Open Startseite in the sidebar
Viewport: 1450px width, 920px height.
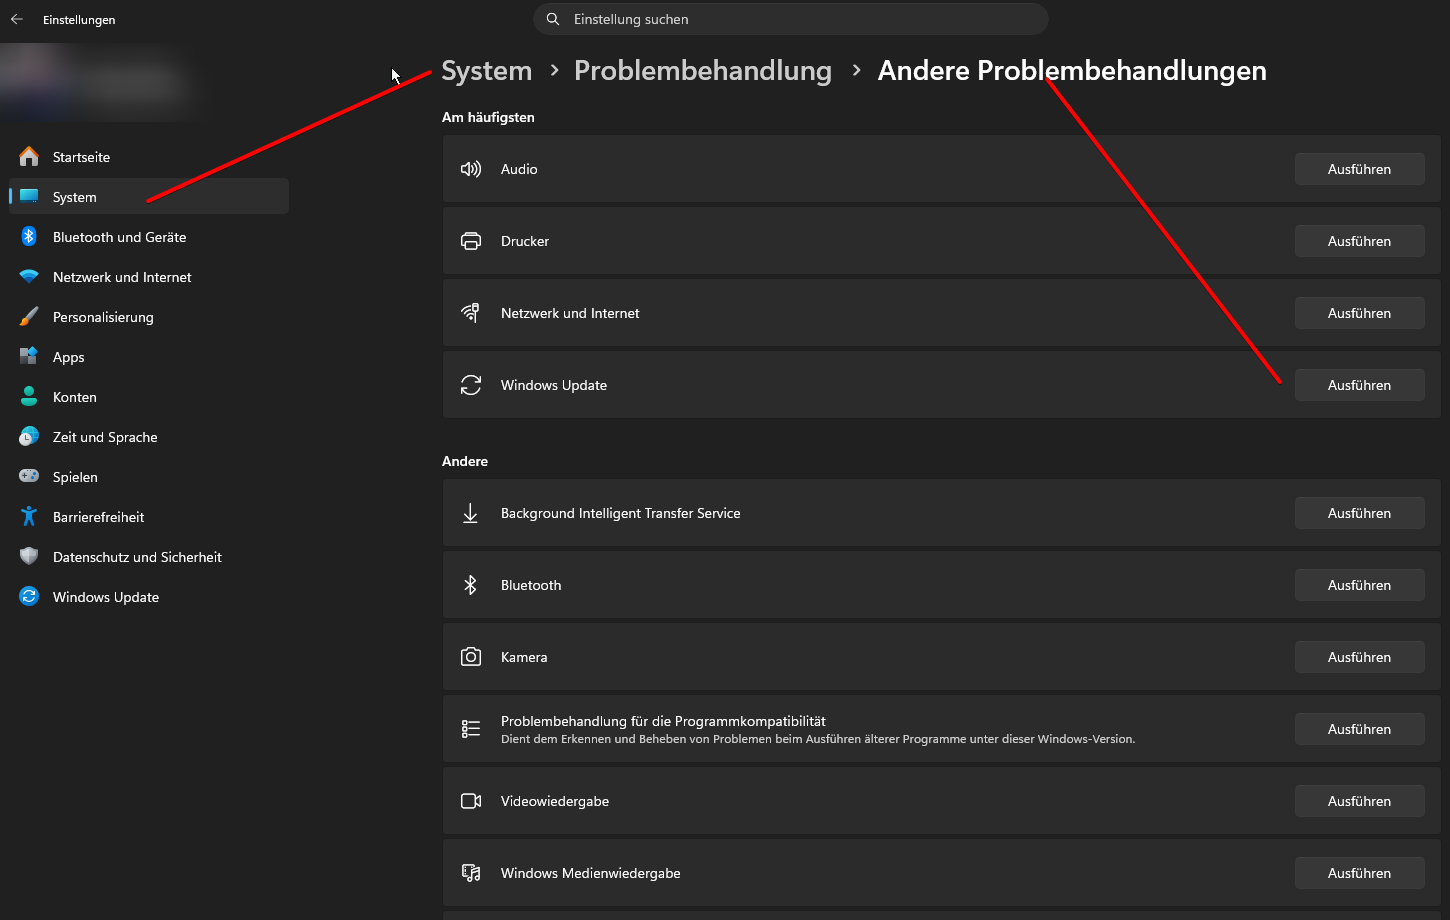coord(149,157)
